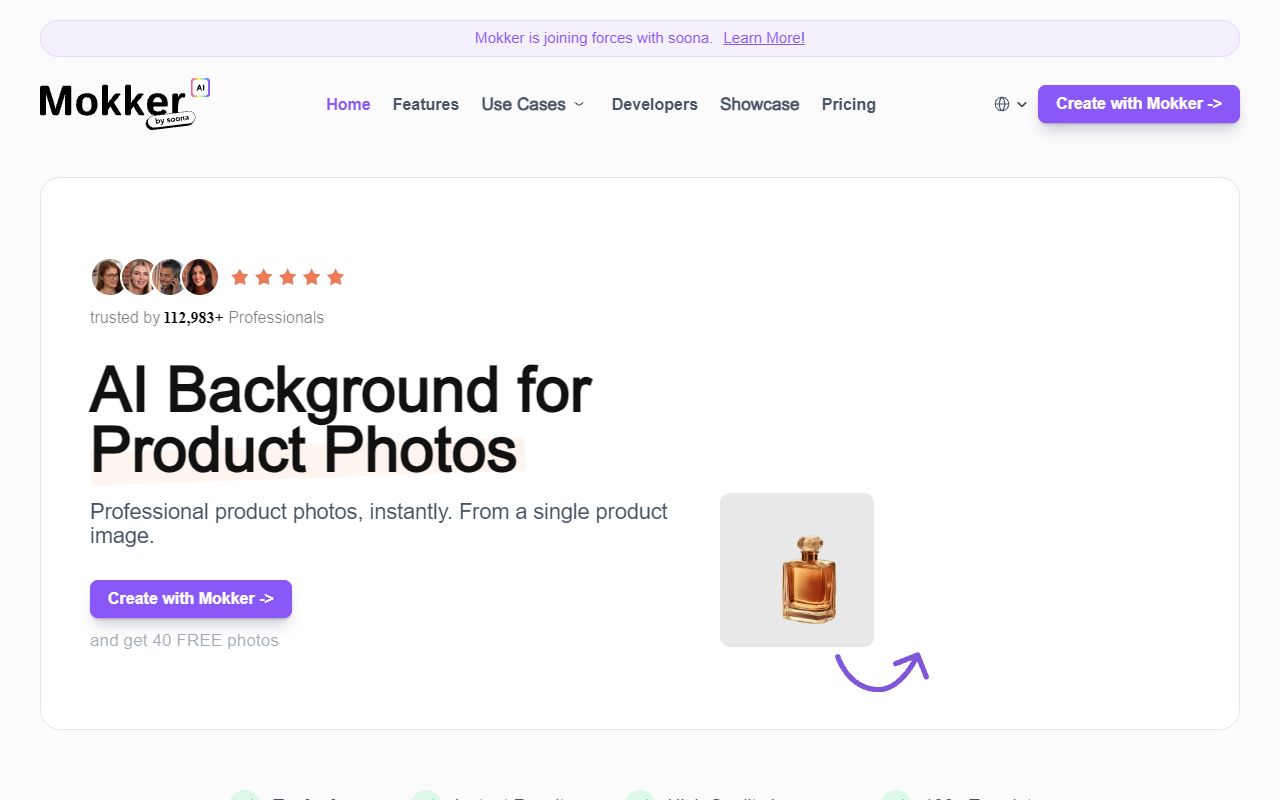Navigate to the Developers section
The image size is (1280, 800).
pos(654,104)
